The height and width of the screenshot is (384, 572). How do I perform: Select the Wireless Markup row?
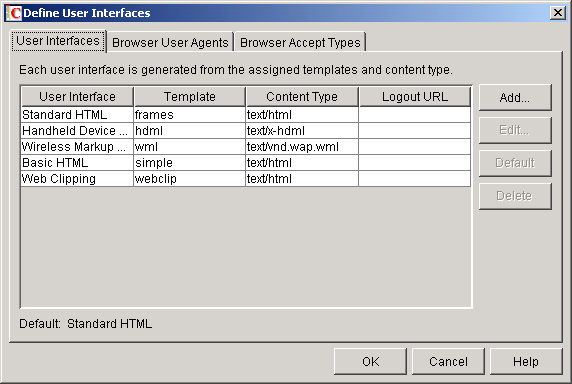pyautogui.click(x=246, y=147)
